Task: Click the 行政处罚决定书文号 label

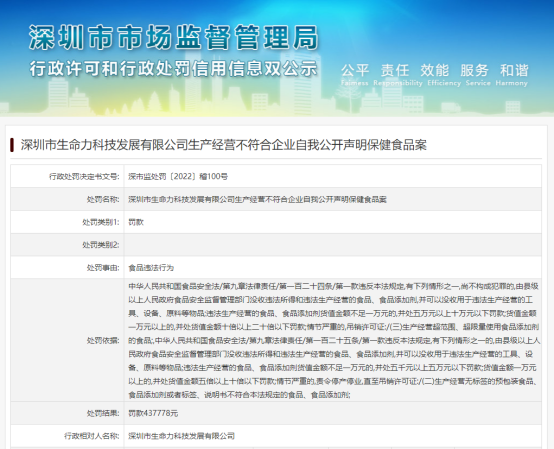Action: pos(84,176)
